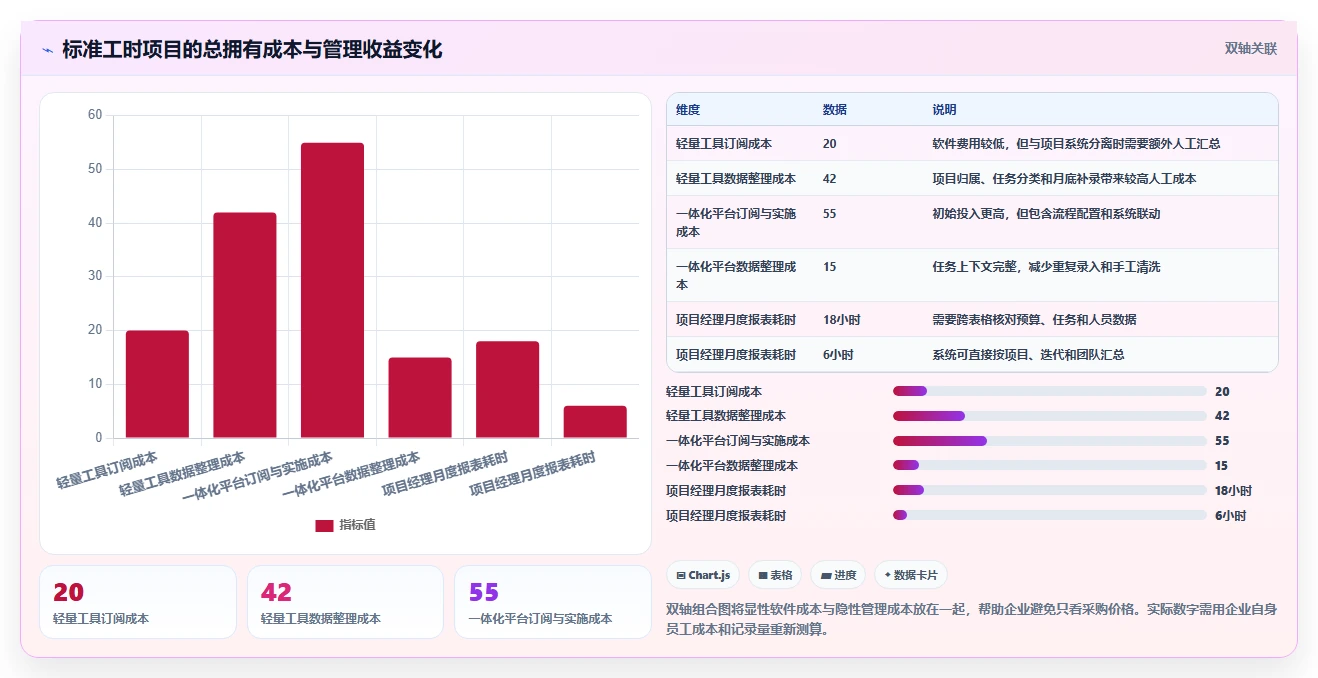1318x678 pixels.
Task: Click the progress bar showing value 20
Action: point(1050,391)
